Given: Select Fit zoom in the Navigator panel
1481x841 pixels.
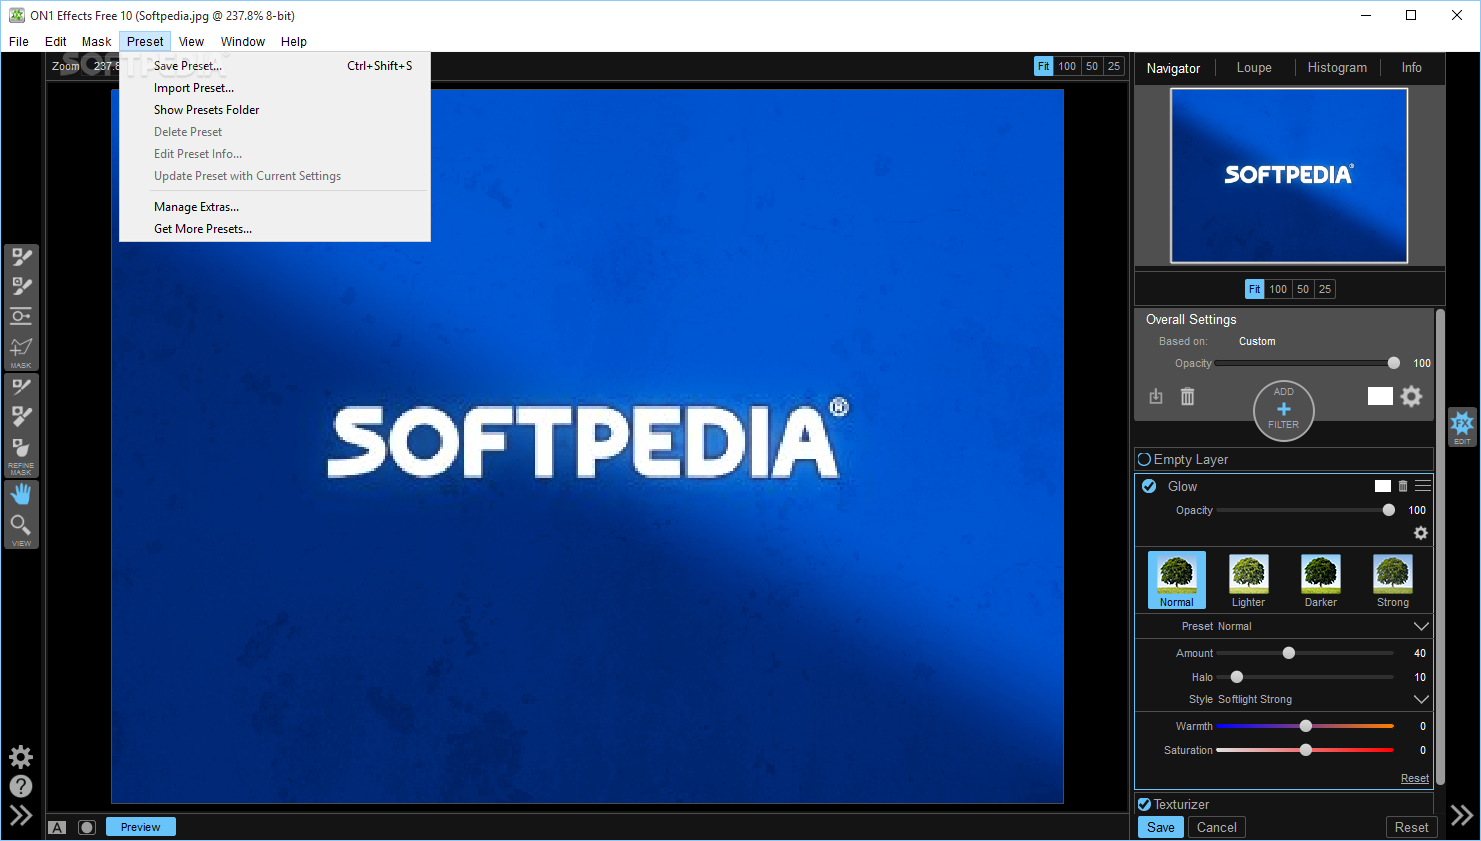Looking at the screenshot, I should [1254, 289].
